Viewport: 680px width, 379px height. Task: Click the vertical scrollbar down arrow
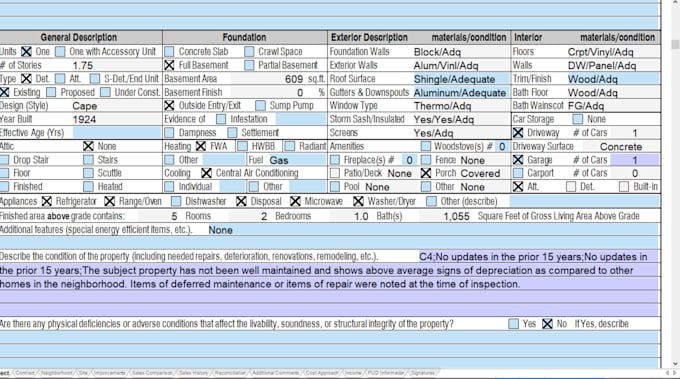675,363
